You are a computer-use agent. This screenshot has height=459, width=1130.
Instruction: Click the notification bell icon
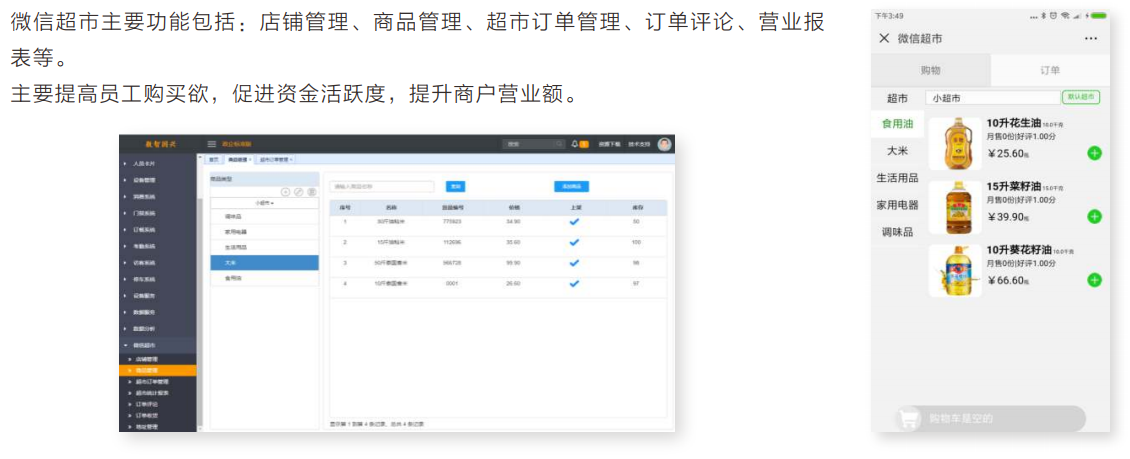(x=574, y=144)
